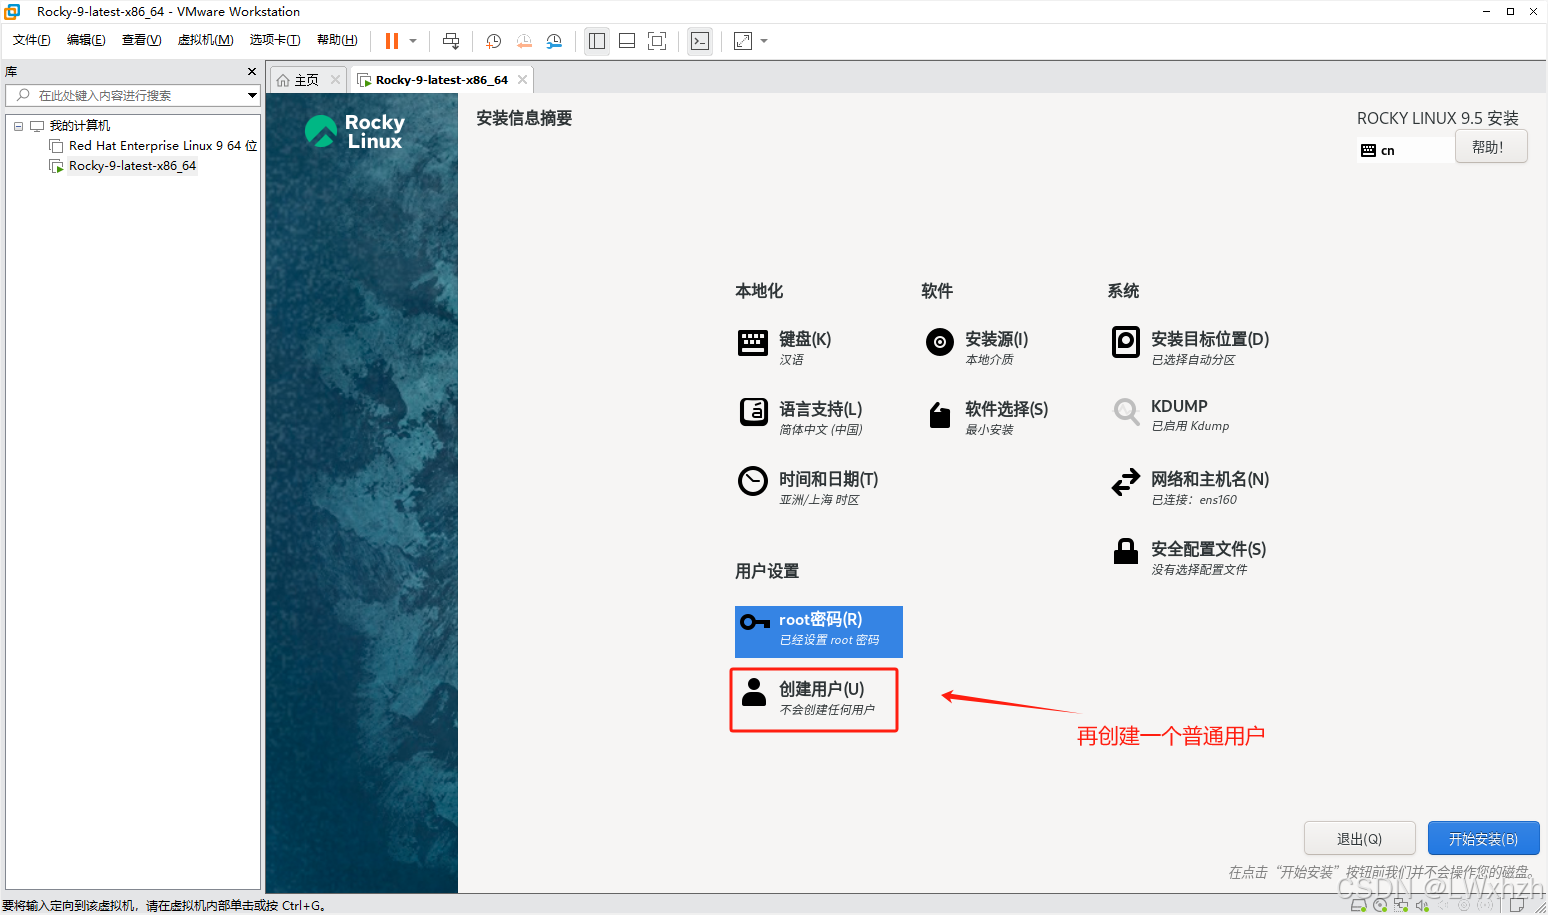Take a snapshot of the VM
Image resolution: width=1548 pixels, height=915 pixels.
tap(493, 41)
